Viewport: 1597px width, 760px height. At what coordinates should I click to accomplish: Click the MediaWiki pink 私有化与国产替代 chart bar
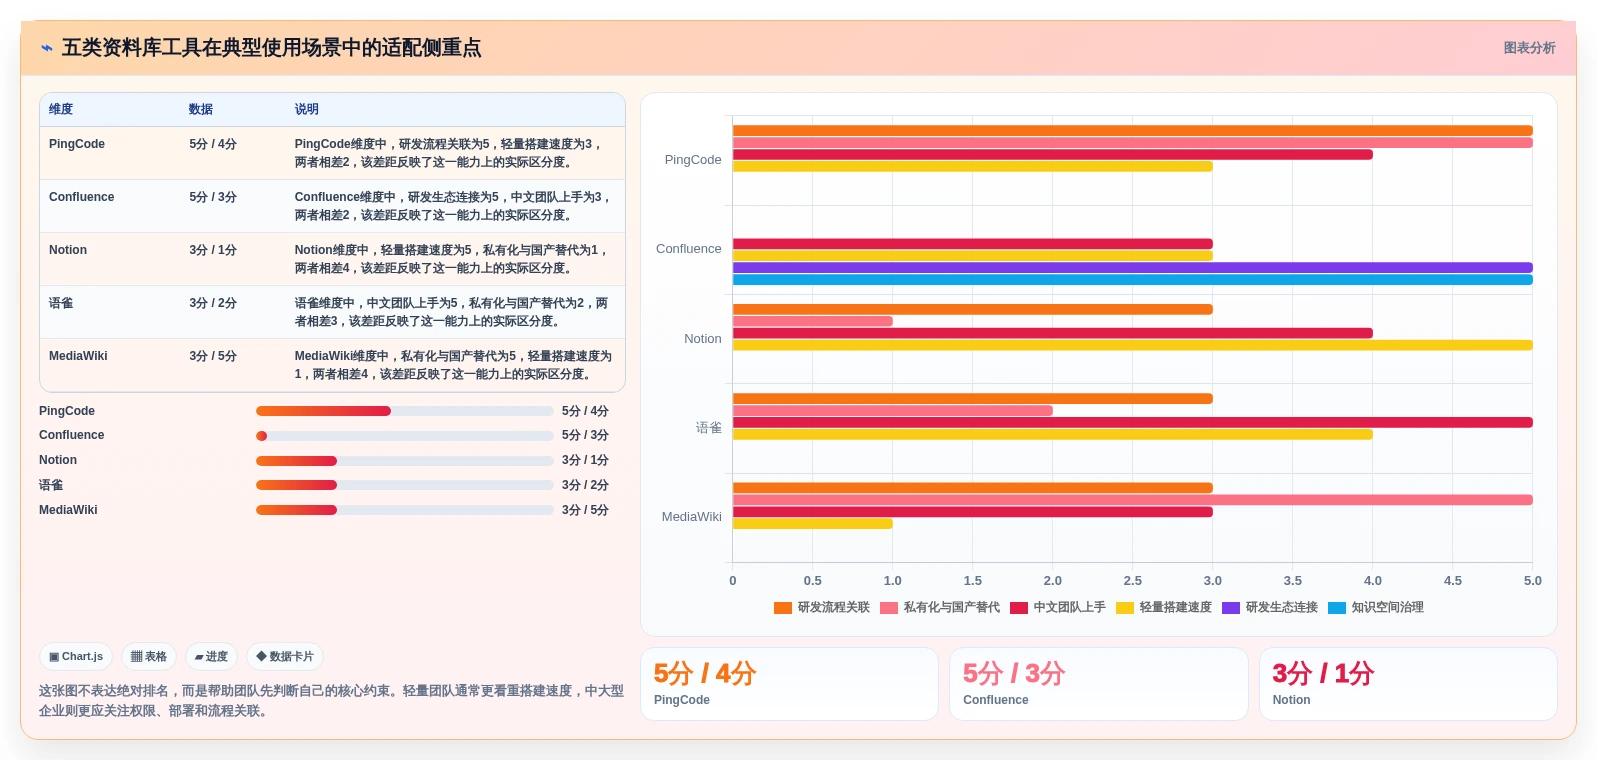pyautogui.click(x=1132, y=500)
